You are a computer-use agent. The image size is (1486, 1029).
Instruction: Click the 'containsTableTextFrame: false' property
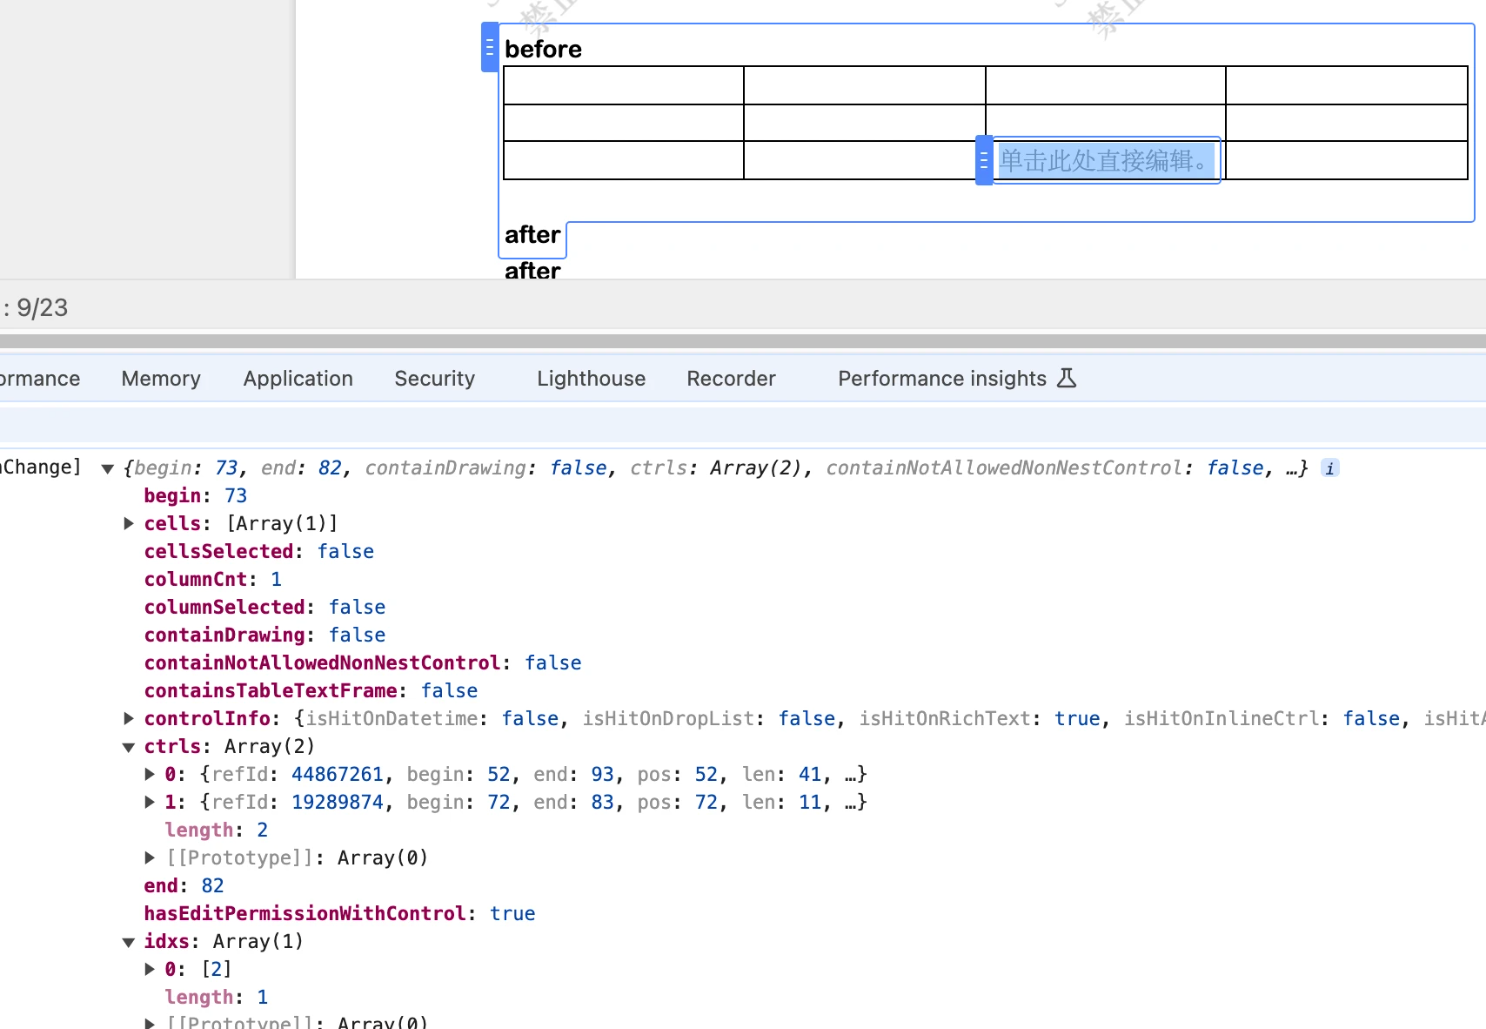(311, 690)
